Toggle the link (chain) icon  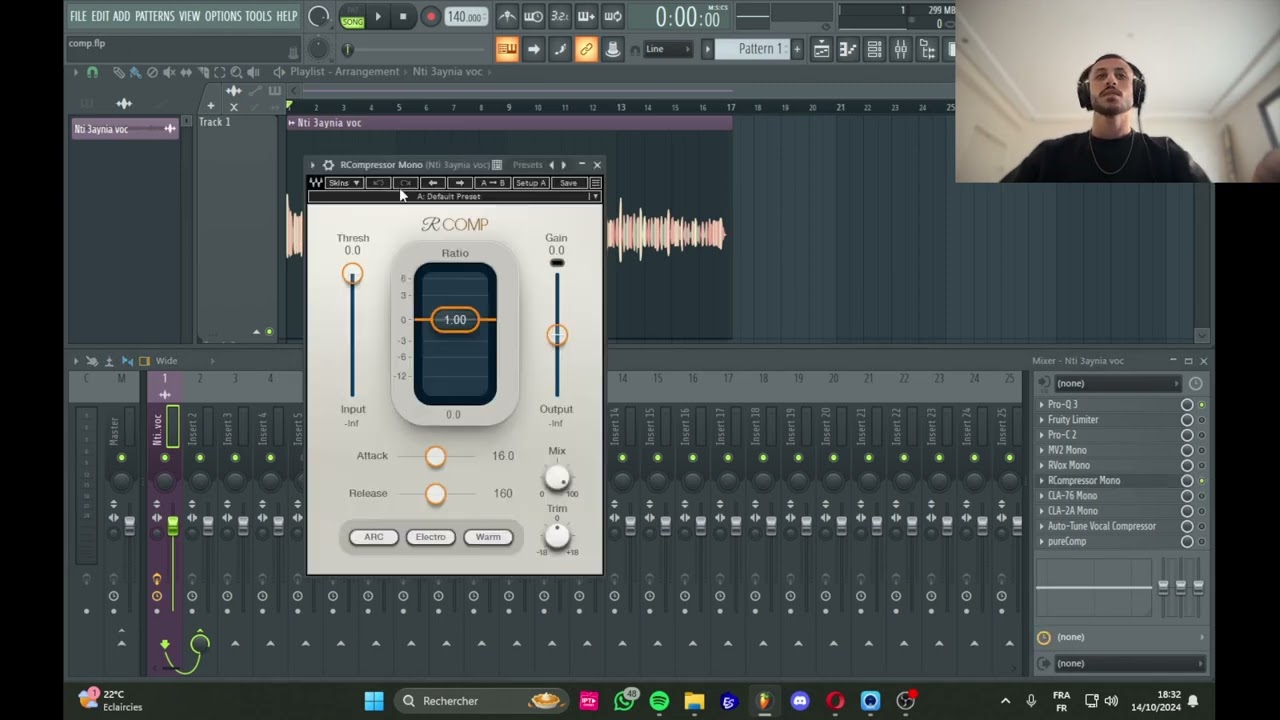coord(586,50)
